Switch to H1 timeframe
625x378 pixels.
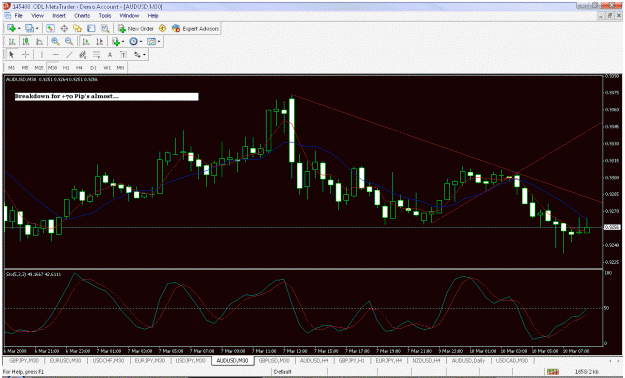tap(66, 67)
